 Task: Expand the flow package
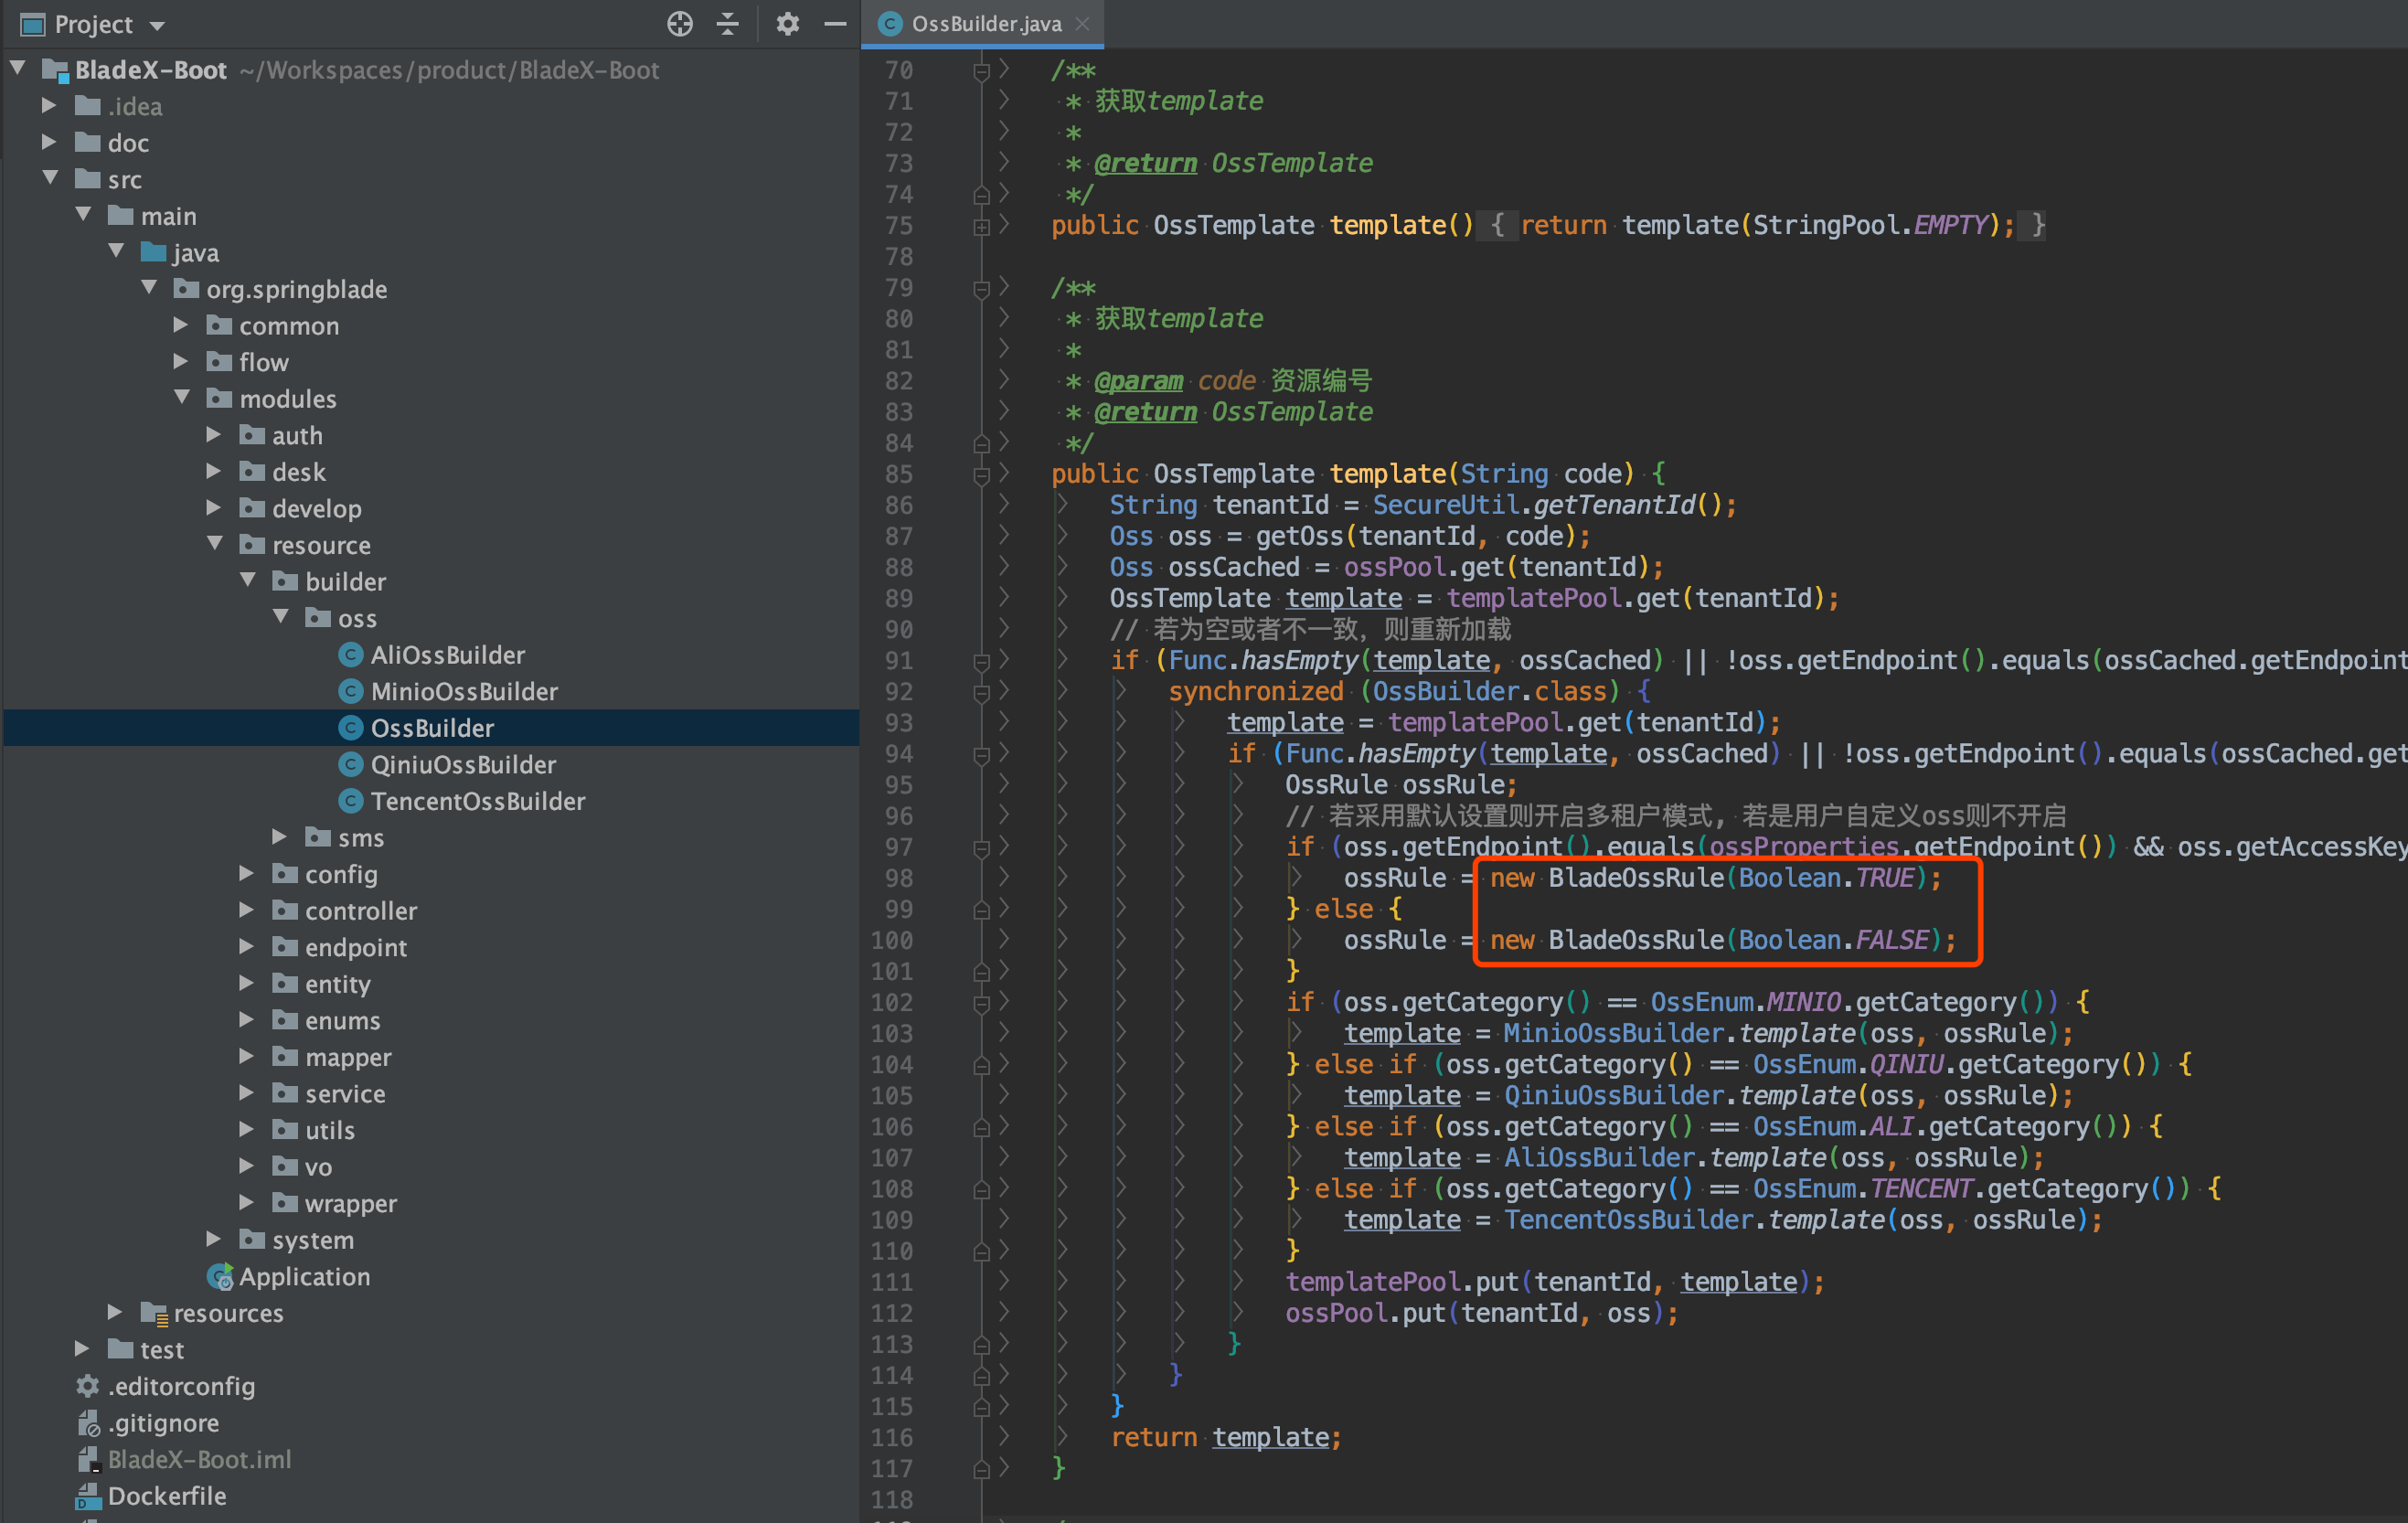point(181,361)
